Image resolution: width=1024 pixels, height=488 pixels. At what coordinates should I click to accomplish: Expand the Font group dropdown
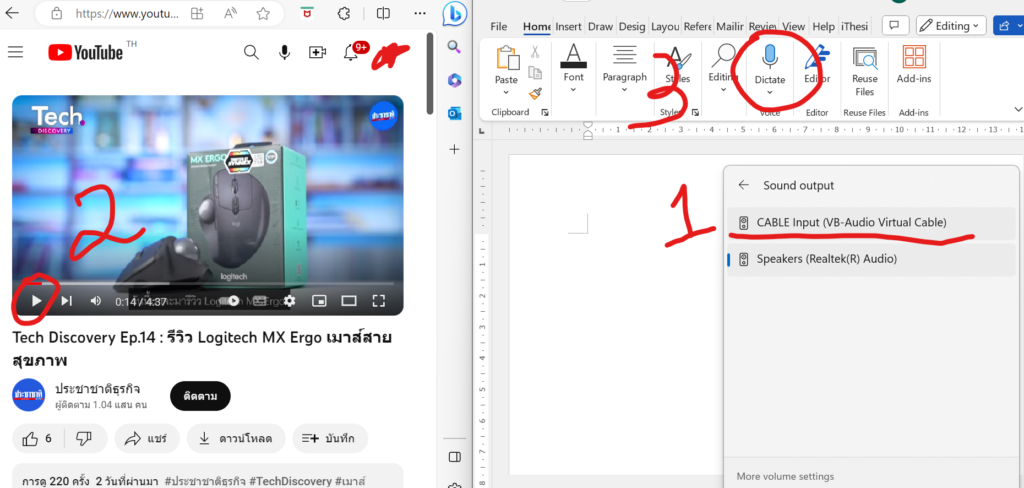[x=573, y=89]
